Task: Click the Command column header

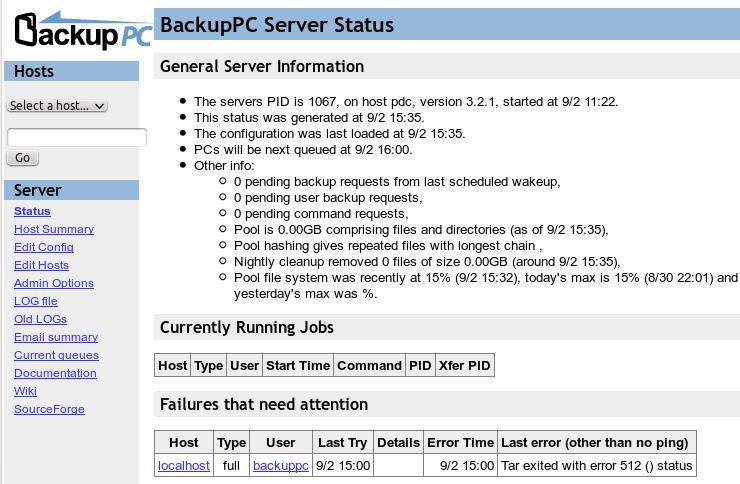Action: click(370, 366)
